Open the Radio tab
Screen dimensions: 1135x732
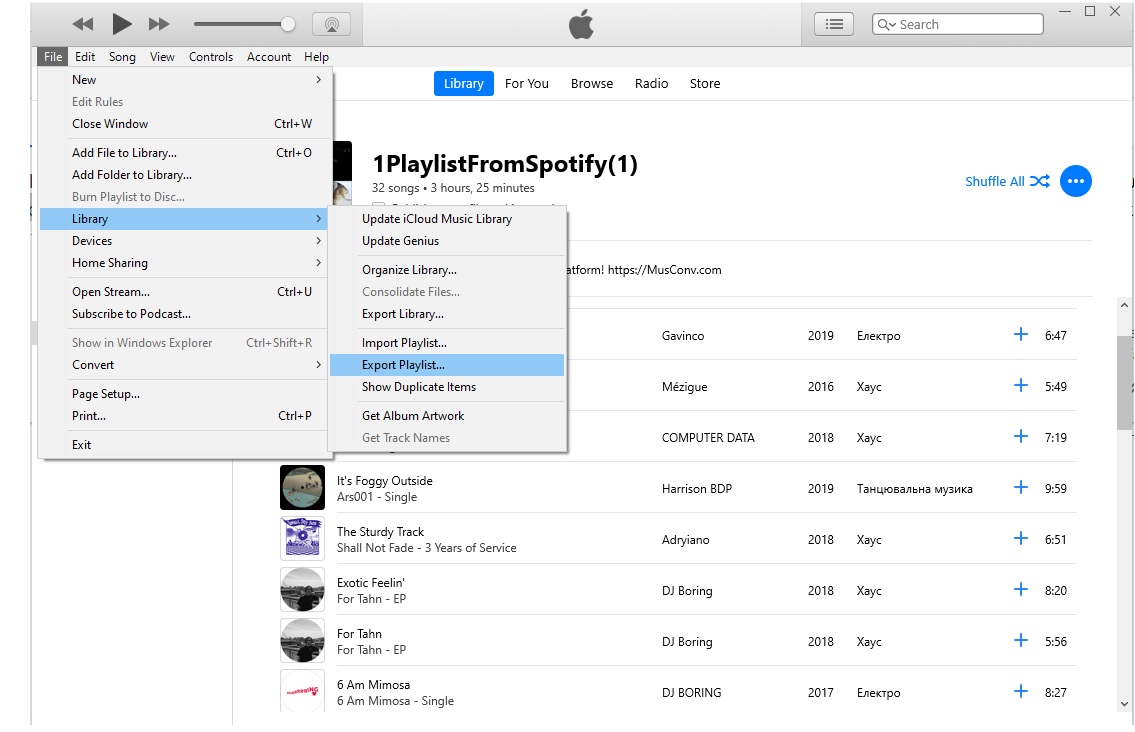pyautogui.click(x=651, y=83)
